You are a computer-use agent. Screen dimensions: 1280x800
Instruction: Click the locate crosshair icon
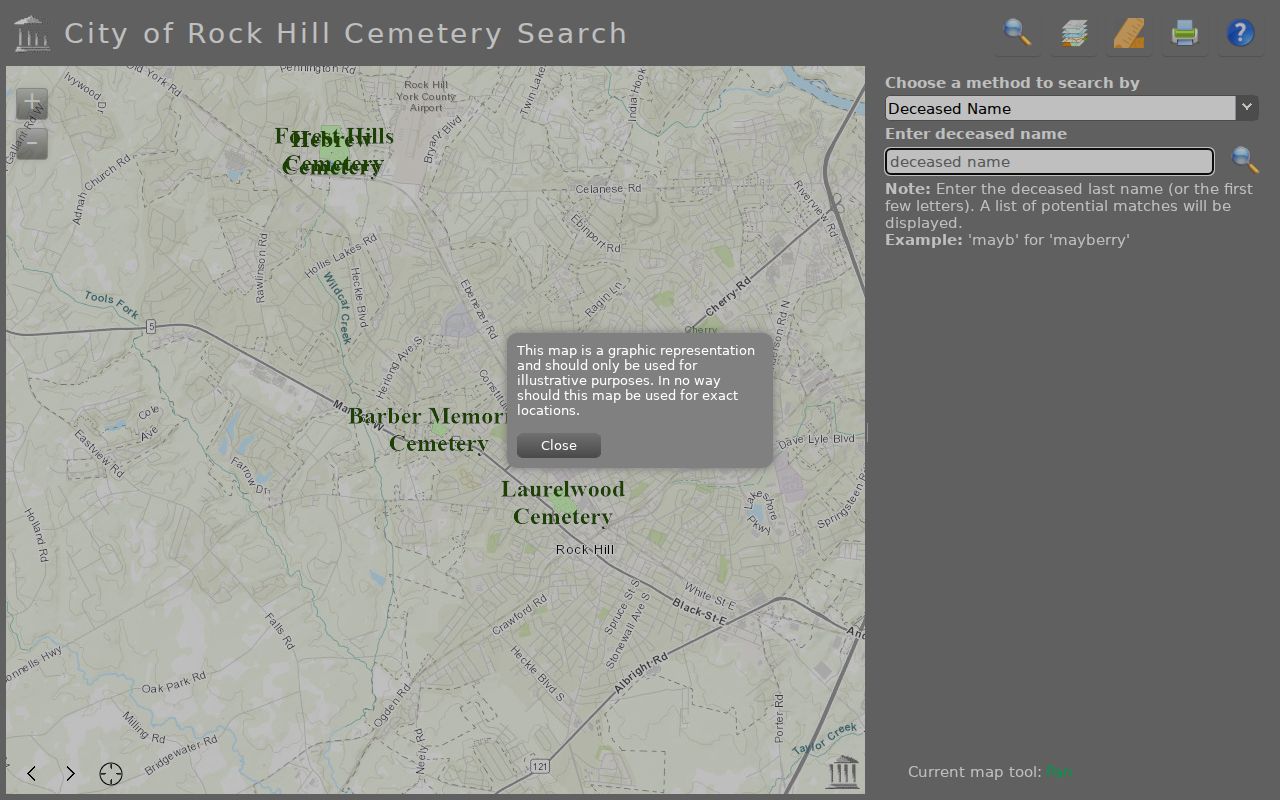pyautogui.click(x=111, y=773)
